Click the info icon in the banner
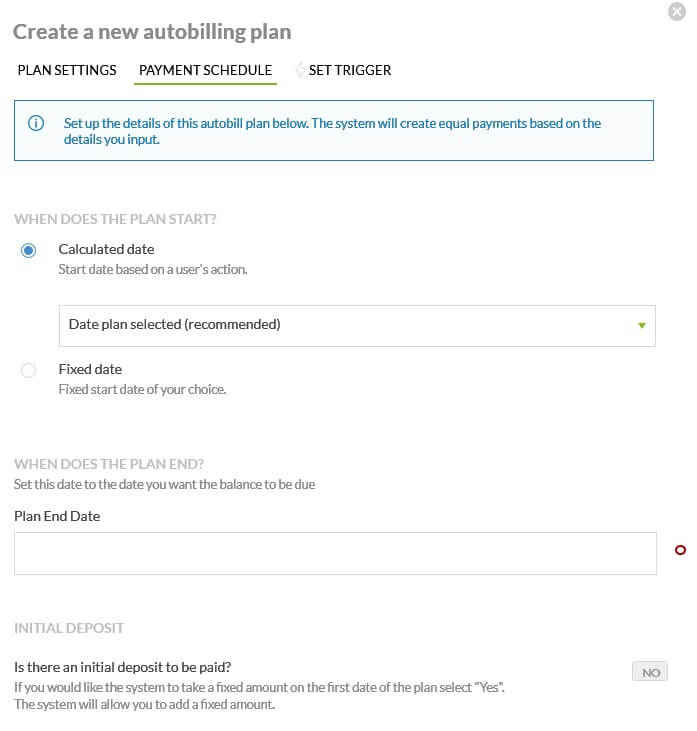Screen dimensions: 697x731 [36, 124]
